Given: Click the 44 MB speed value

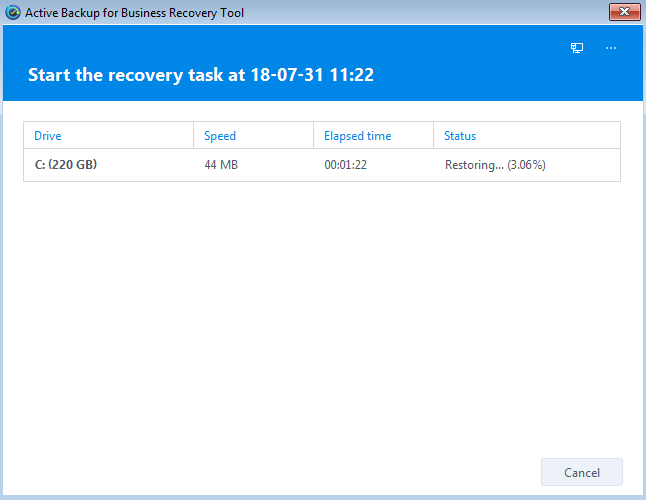Looking at the screenshot, I should [222, 165].
